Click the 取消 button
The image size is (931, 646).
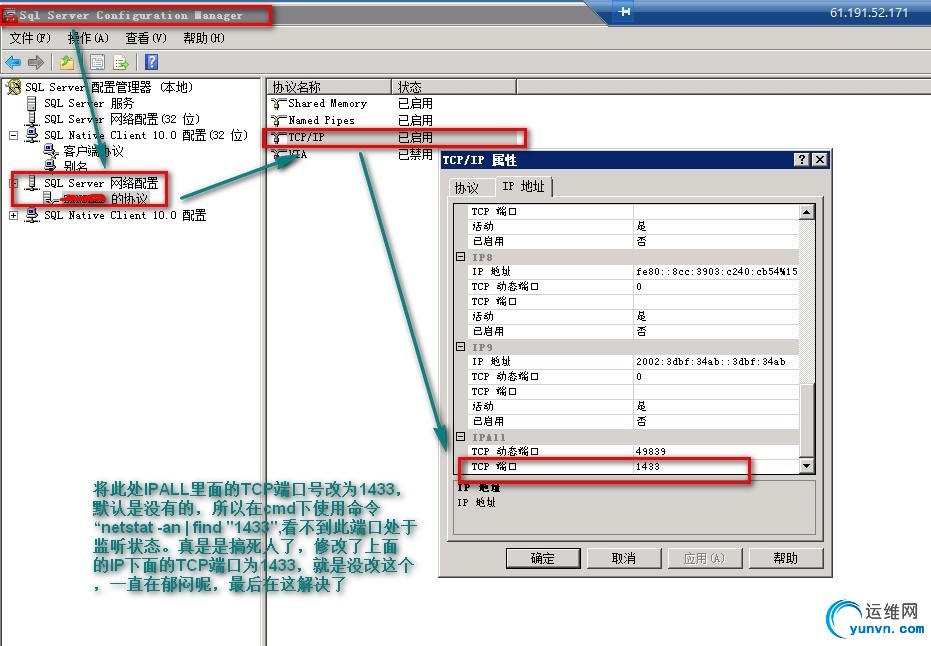pyautogui.click(x=624, y=558)
